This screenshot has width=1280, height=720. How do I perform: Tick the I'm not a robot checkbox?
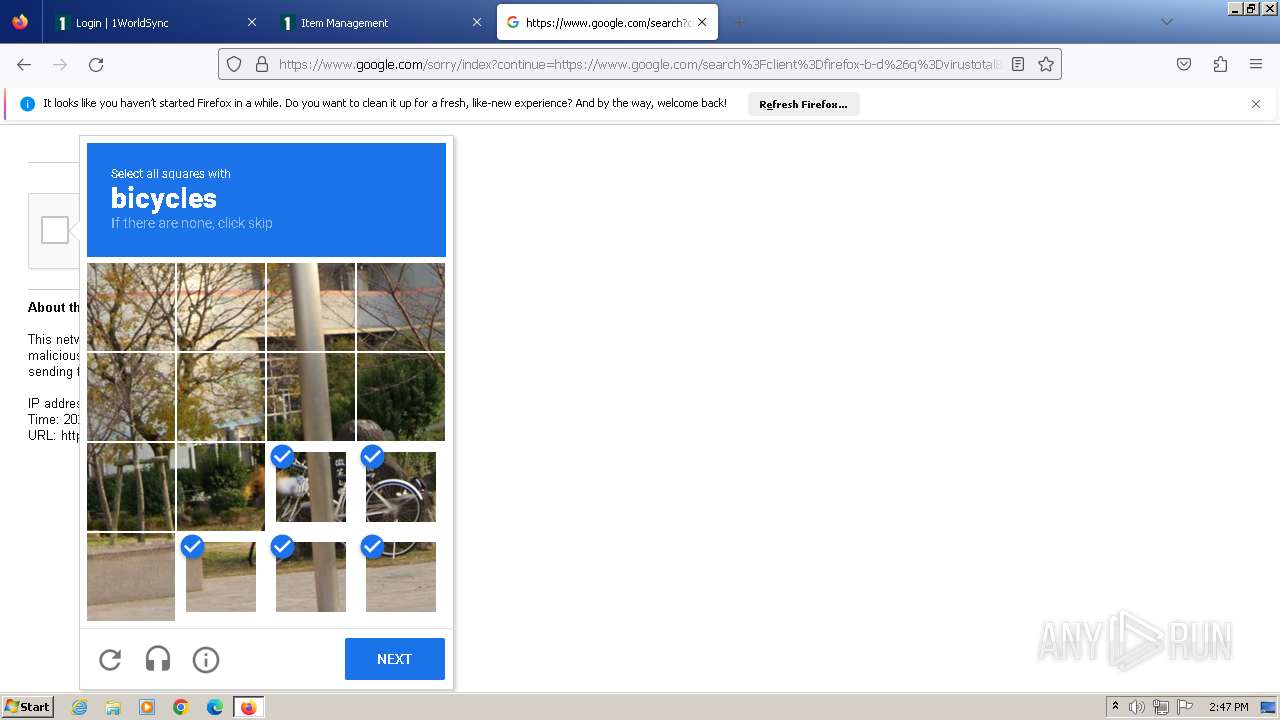click(x=55, y=230)
